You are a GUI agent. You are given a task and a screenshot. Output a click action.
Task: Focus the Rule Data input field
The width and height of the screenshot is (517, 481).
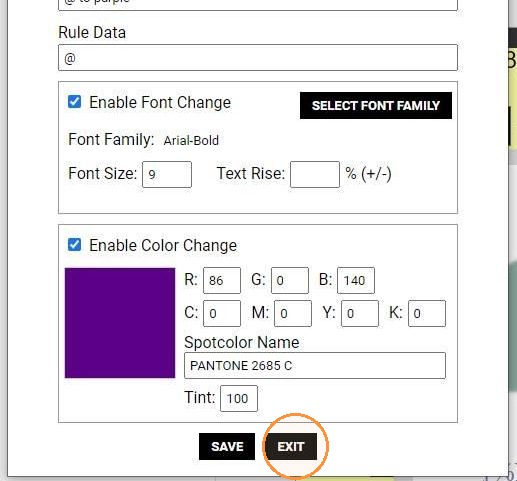pos(258,58)
